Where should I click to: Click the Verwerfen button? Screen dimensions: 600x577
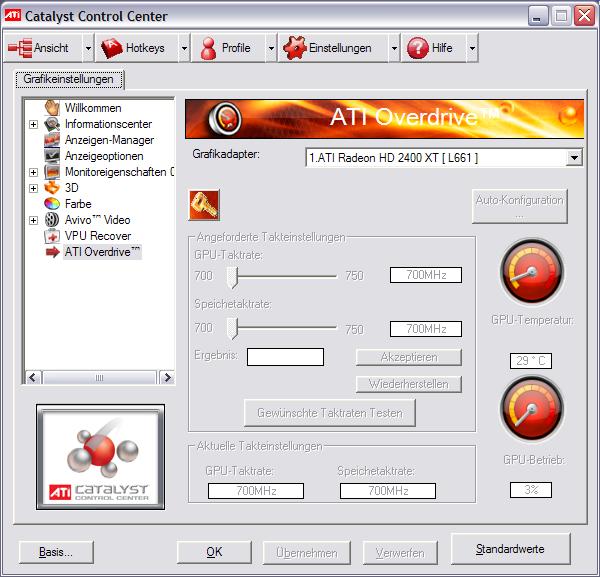400,553
